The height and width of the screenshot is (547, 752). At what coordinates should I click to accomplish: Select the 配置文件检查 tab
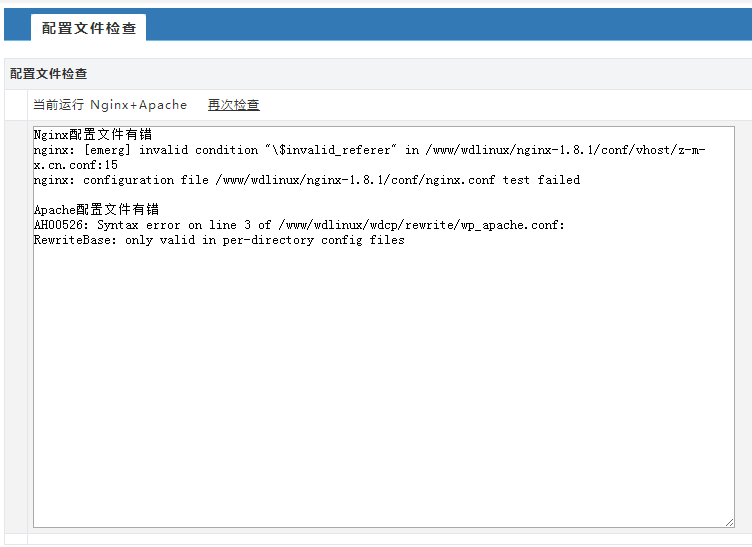[x=89, y=28]
